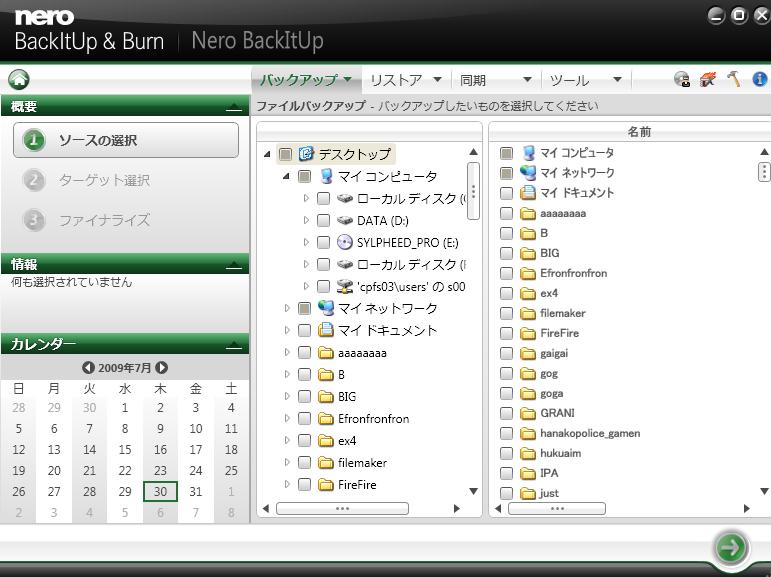The height and width of the screenshot is (577, 771).
Task: Collapse the カレンダー panel
Action: tap(234, 344)
